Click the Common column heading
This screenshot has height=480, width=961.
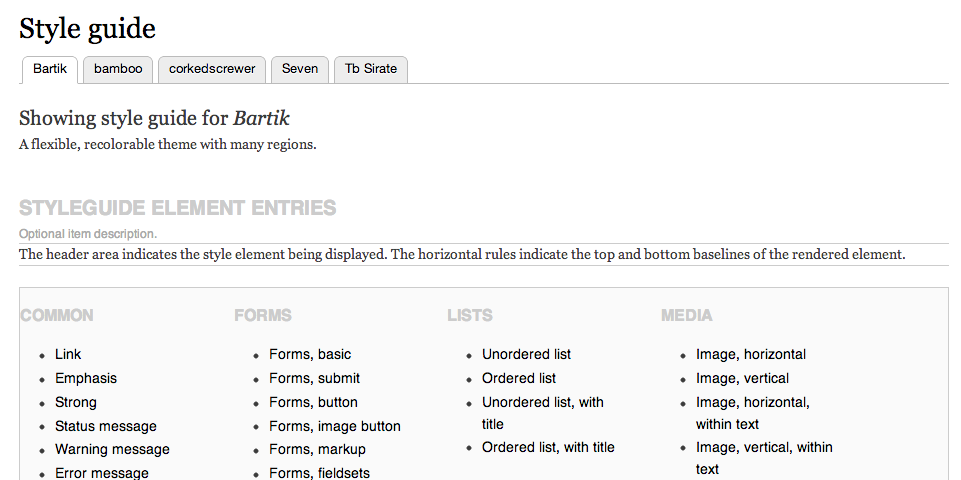pyautogui.click(x=57, y=316)
